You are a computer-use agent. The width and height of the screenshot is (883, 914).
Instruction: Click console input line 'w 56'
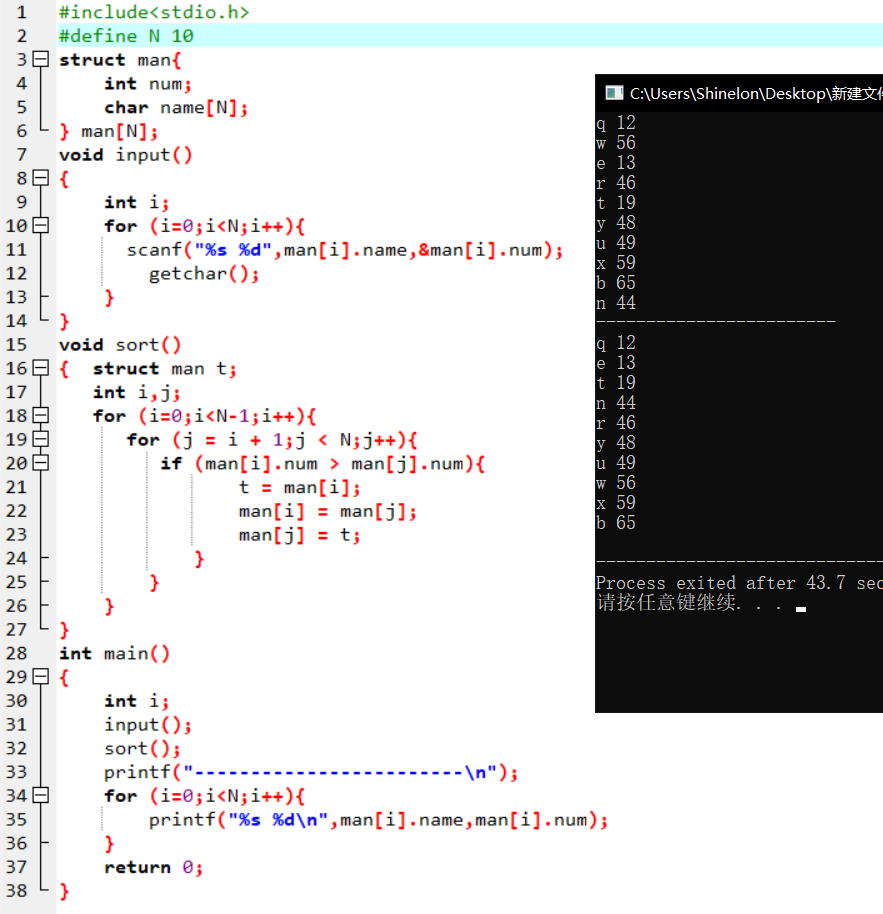[x=615, y=143]
